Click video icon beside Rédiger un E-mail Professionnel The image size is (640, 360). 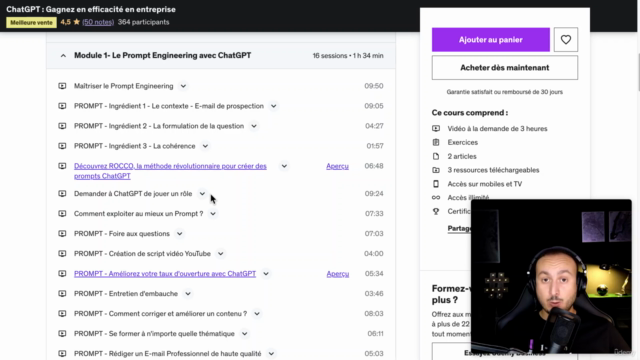coord(62,353)
